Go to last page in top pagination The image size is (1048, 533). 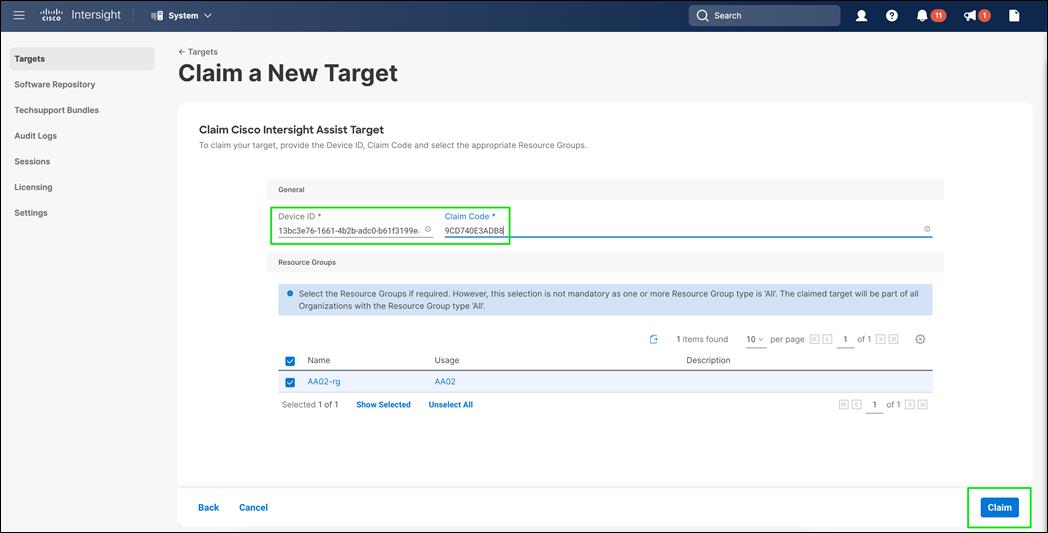click(894, 339)
